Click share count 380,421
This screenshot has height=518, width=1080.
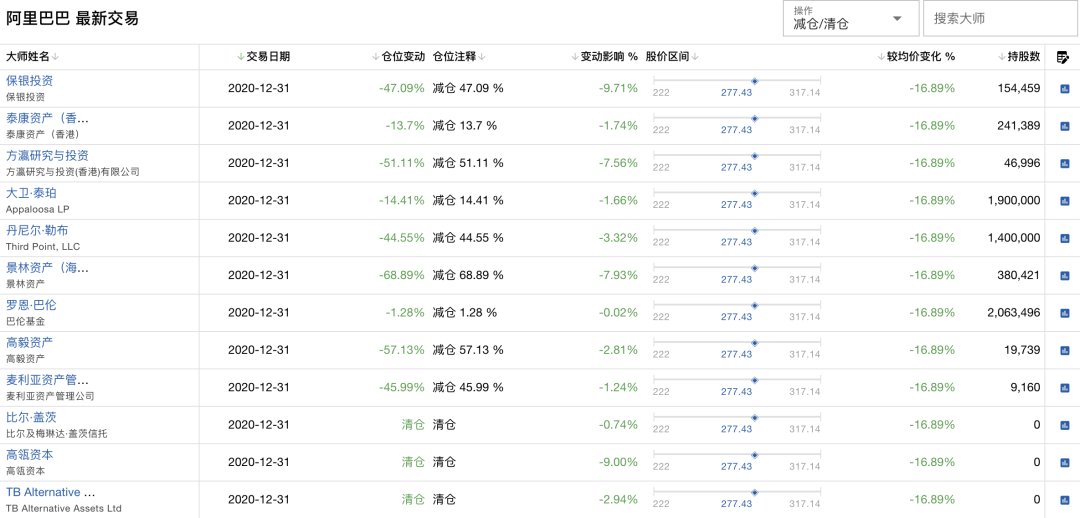[x=1019, y=276]
